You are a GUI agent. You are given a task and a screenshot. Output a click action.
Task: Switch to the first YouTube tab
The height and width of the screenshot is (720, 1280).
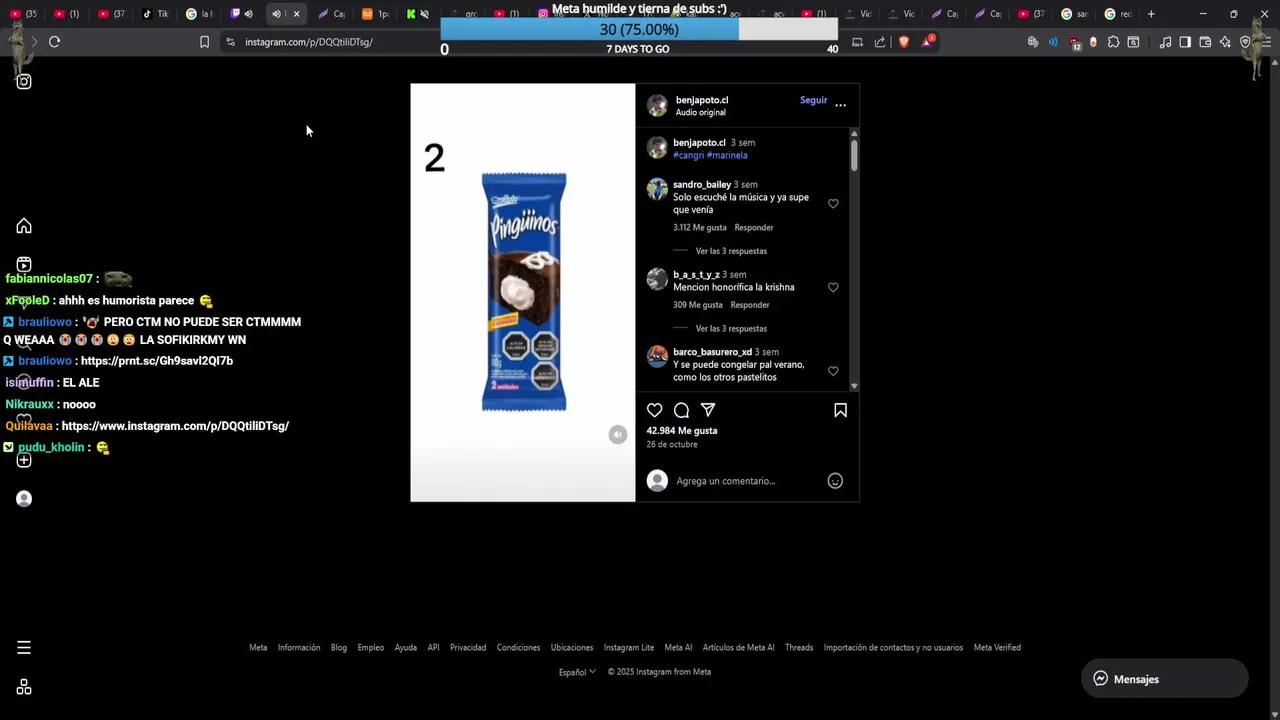pyautogui.click(x=23, y=14)
